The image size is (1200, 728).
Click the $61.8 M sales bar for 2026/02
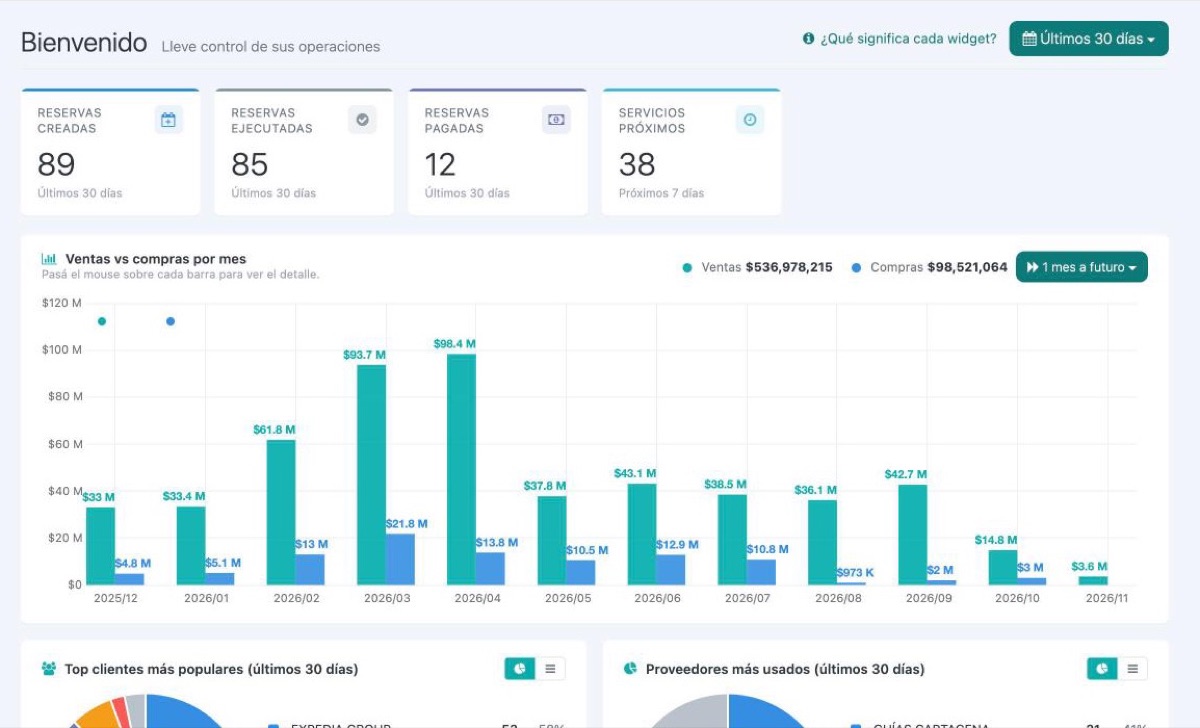[281, 512]
